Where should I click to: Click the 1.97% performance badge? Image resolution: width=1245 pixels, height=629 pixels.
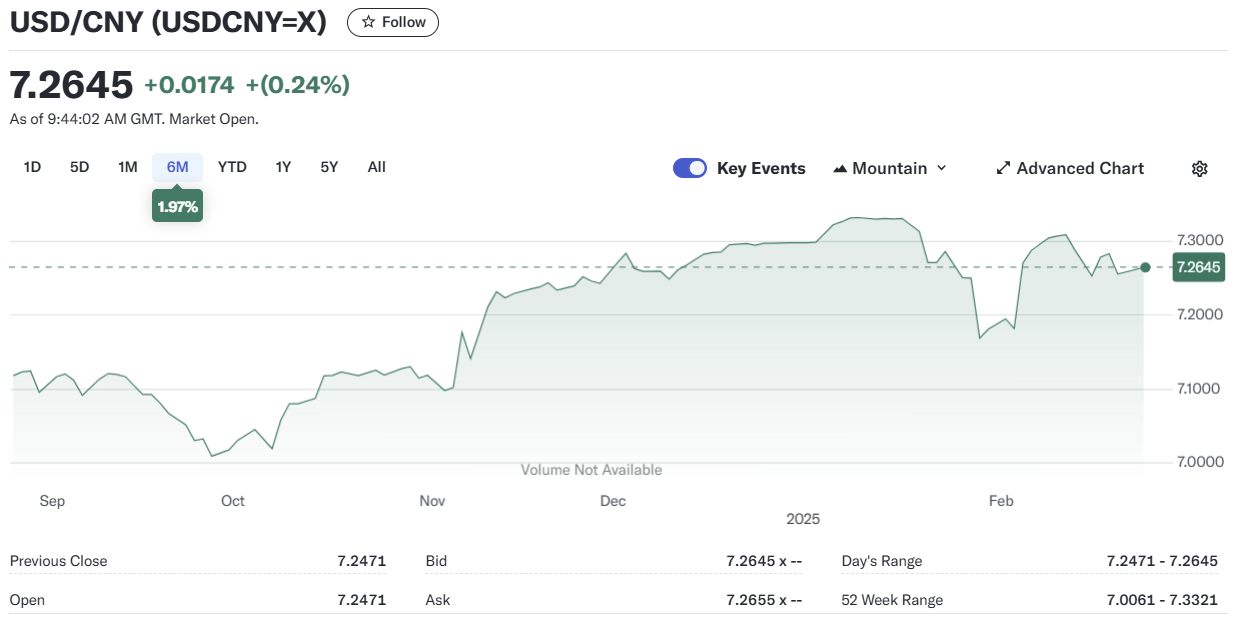(x=177, y=207)
